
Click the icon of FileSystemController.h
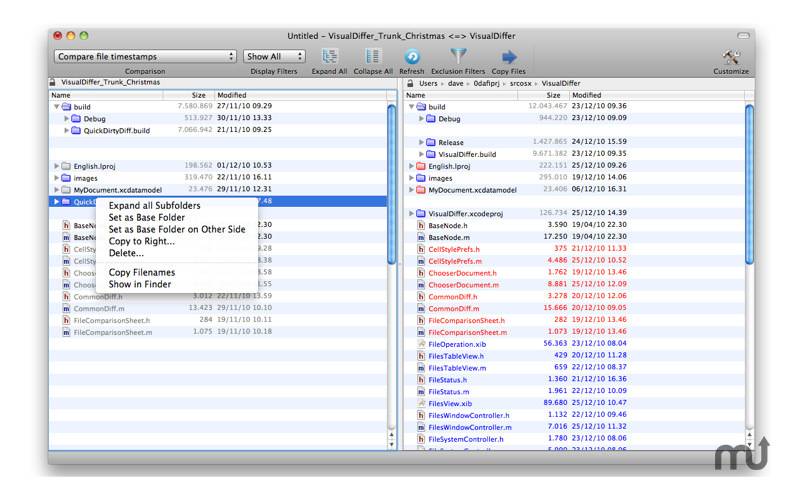click(421, 439)
